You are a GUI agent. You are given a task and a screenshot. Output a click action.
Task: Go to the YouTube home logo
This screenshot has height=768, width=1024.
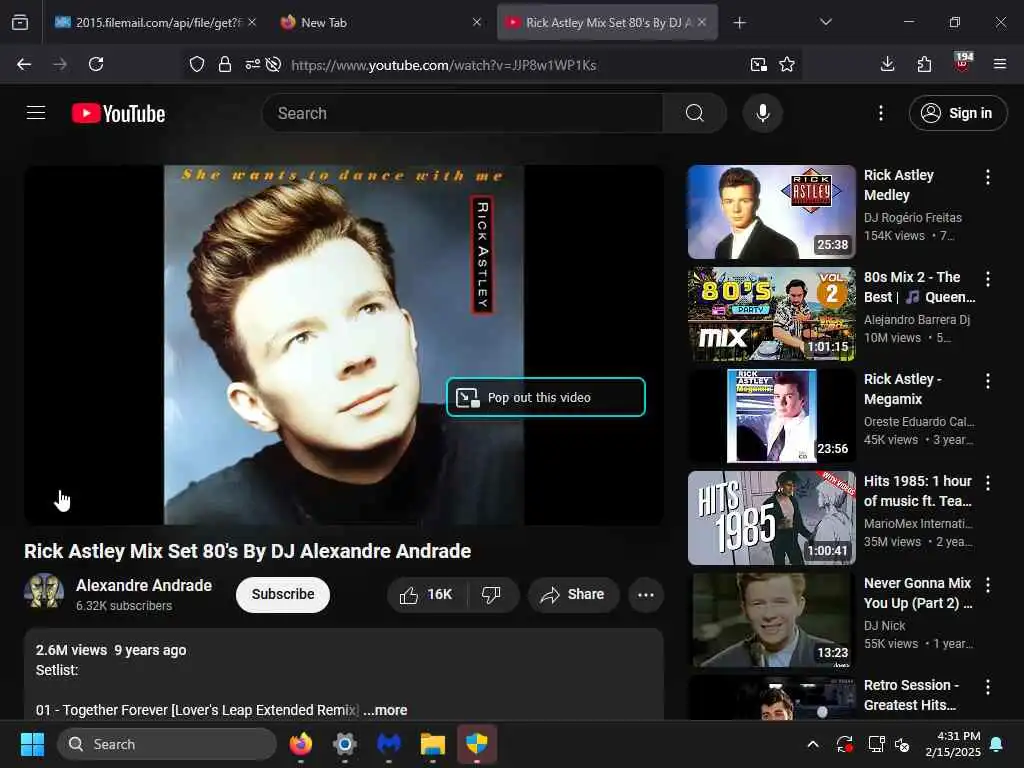118,113
